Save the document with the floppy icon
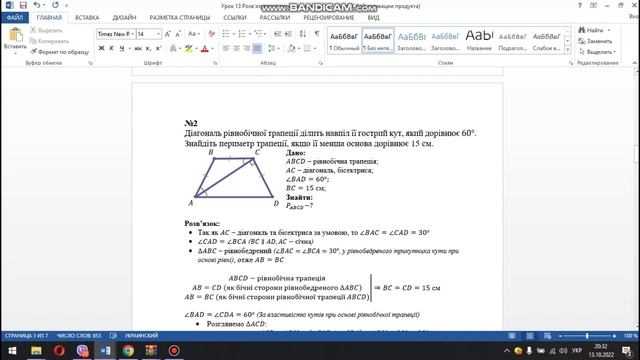The height and width of the screenshot is (360, 640). coord(23,5)
